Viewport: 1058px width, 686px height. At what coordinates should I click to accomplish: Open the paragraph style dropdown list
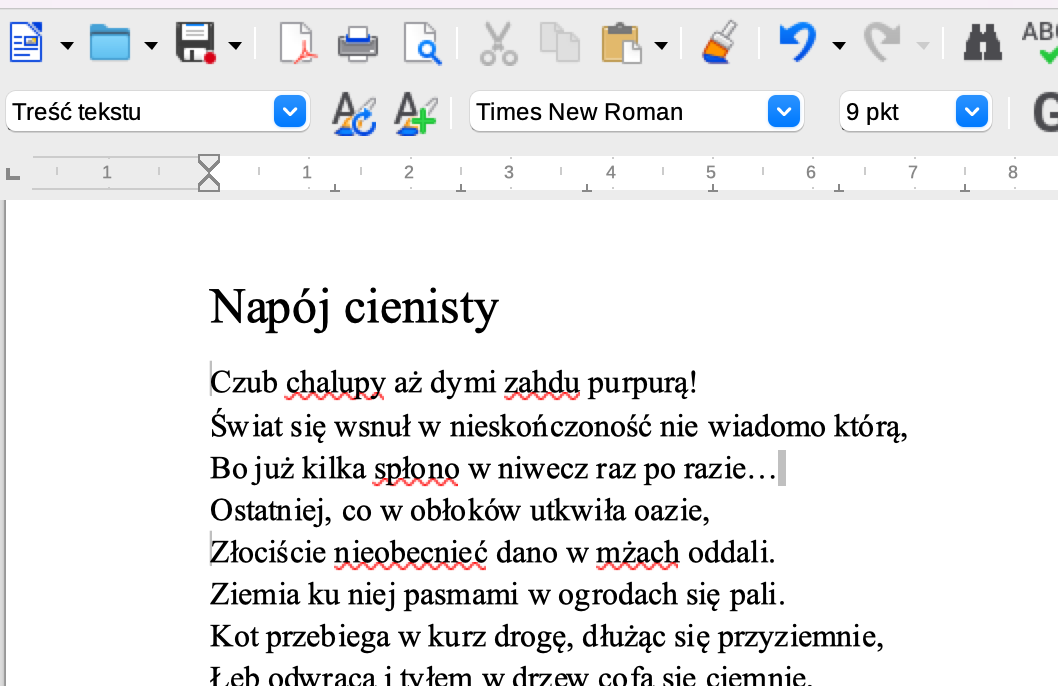290,112
